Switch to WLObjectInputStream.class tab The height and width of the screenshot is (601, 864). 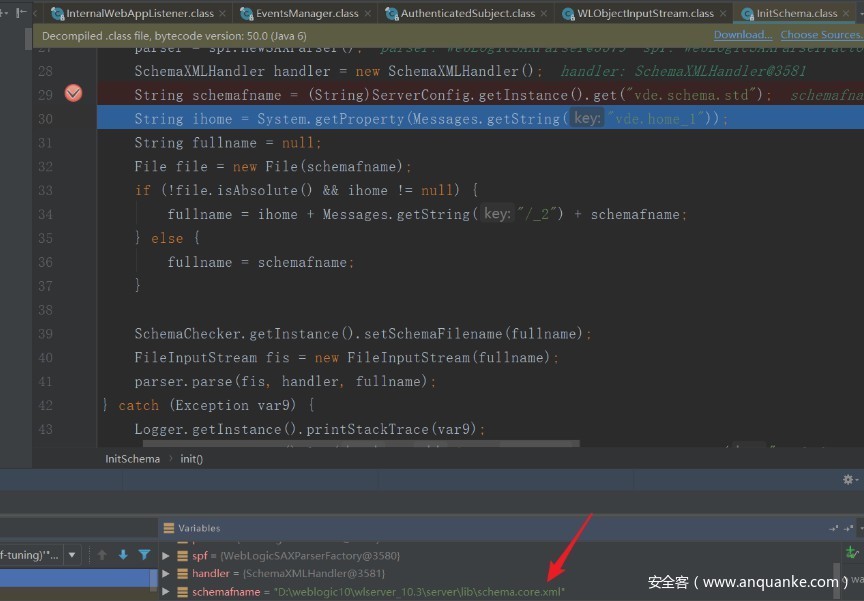tap(645, 14)
